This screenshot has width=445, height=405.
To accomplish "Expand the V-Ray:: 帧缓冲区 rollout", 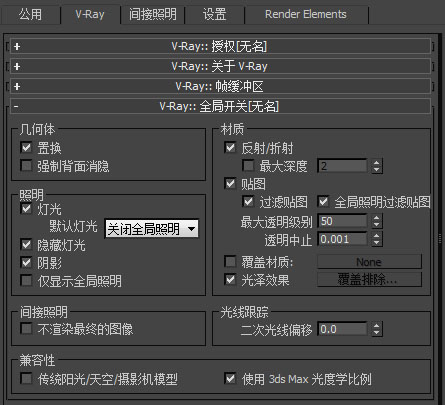I will 220,86.
